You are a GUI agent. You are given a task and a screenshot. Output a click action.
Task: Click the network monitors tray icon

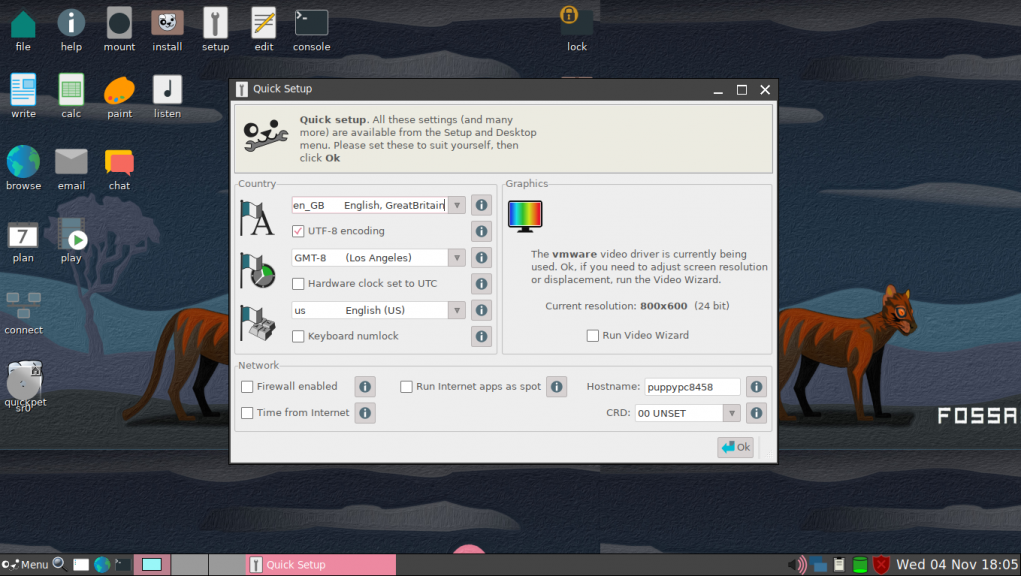[x=819, y=565]
